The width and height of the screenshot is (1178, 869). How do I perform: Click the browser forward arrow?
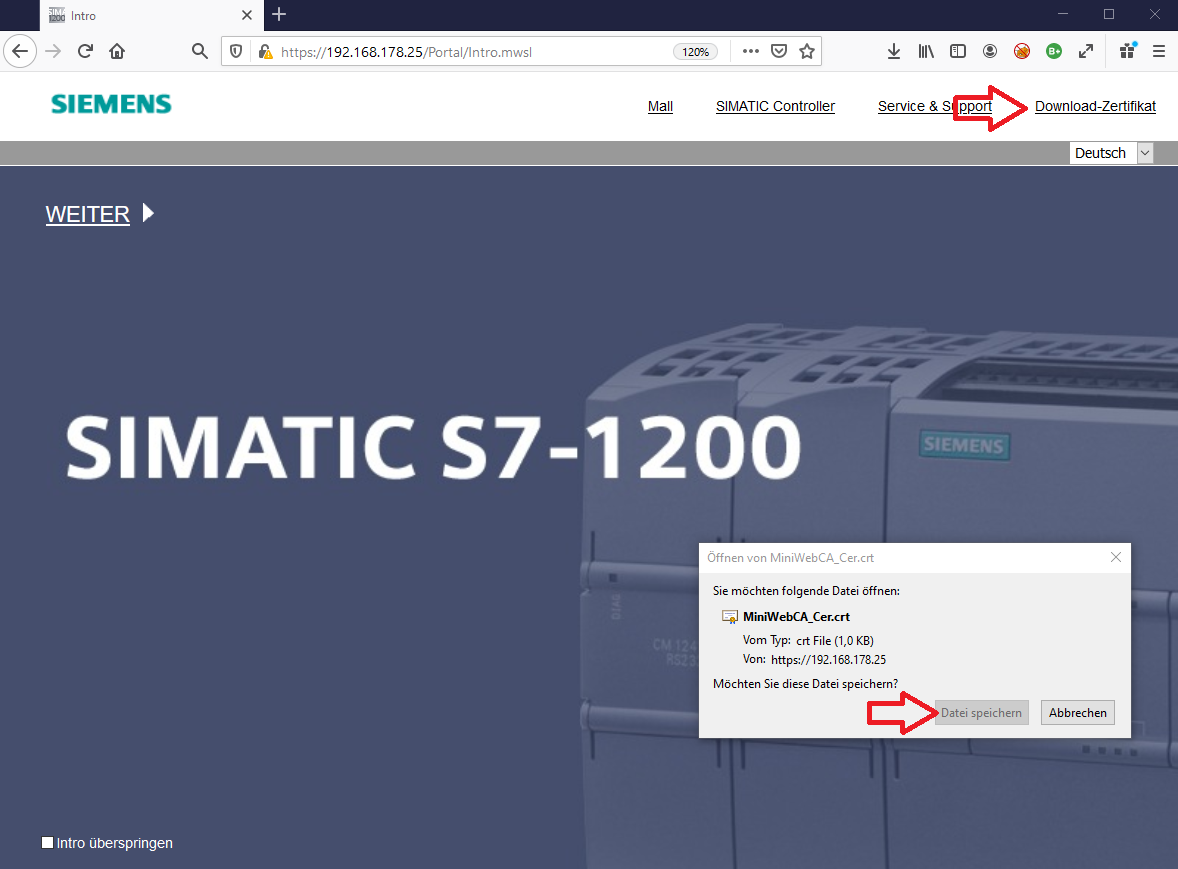pos(53,51)
